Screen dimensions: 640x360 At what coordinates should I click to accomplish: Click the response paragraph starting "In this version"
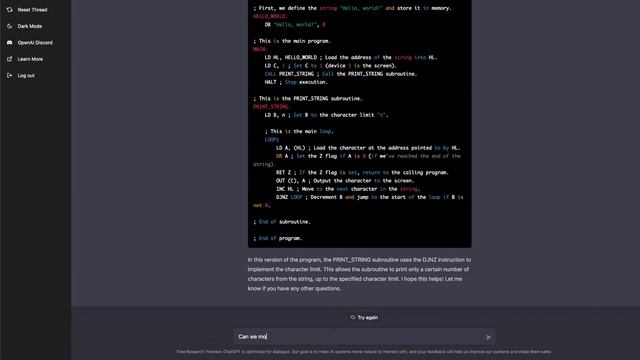coord(359,274)
